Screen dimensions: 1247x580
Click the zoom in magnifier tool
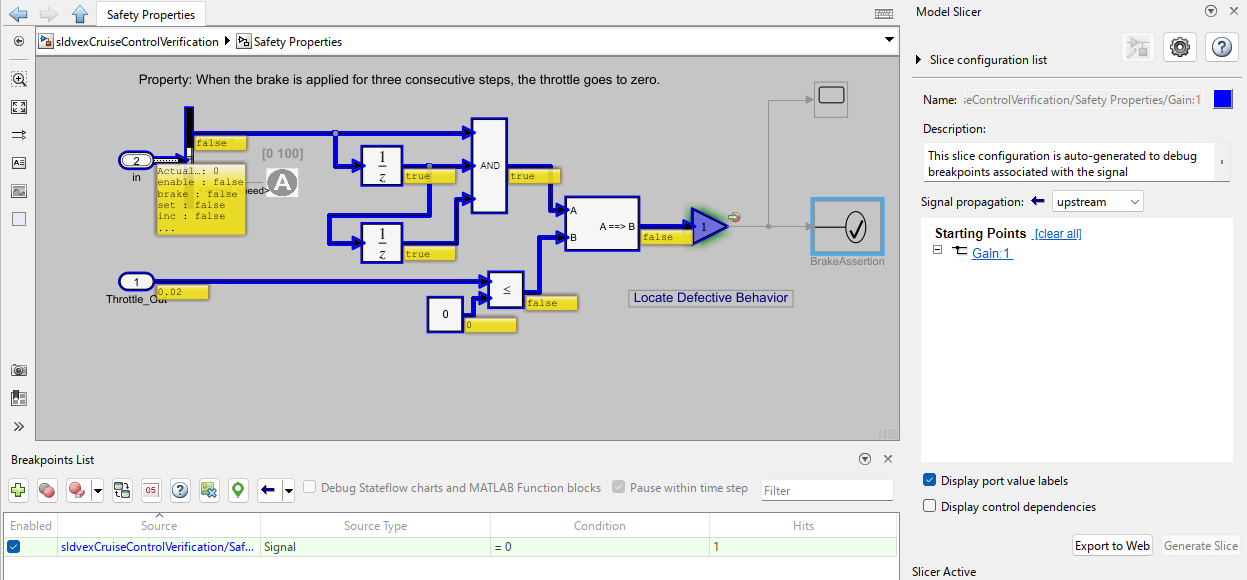pos(19,79)
